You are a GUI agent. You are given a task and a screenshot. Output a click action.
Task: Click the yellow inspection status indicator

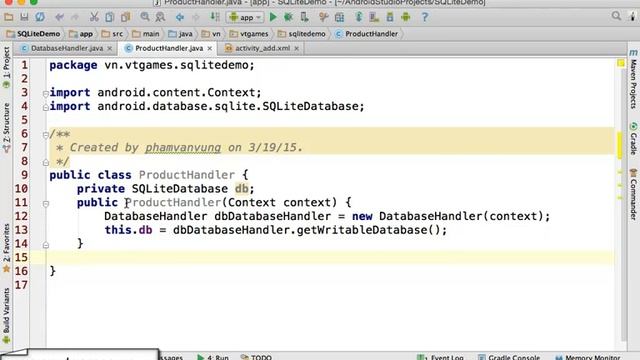coord(621,63)
